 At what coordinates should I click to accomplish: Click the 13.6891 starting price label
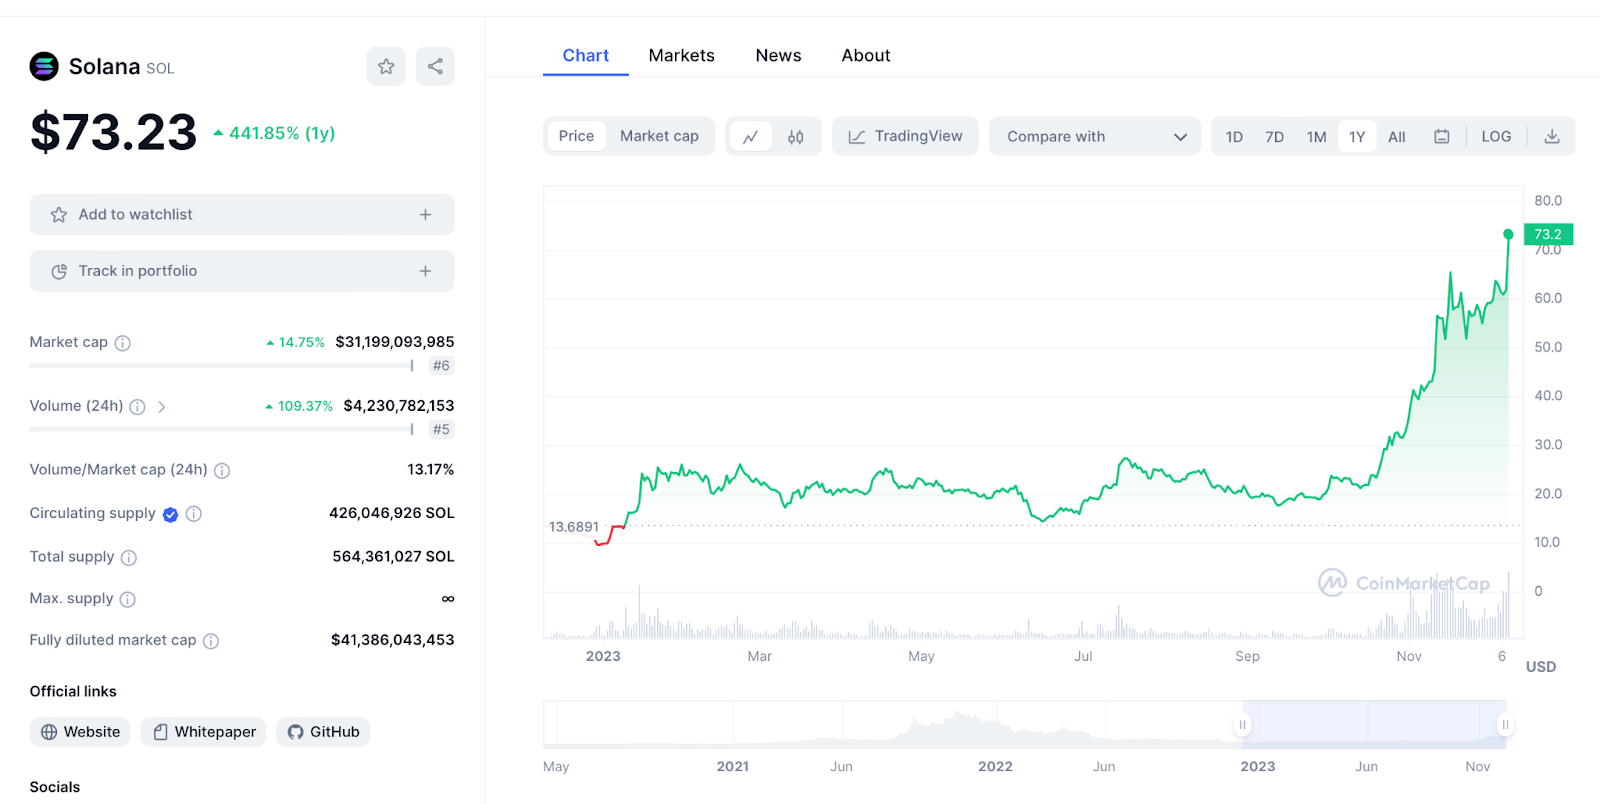tap(574, 527)
